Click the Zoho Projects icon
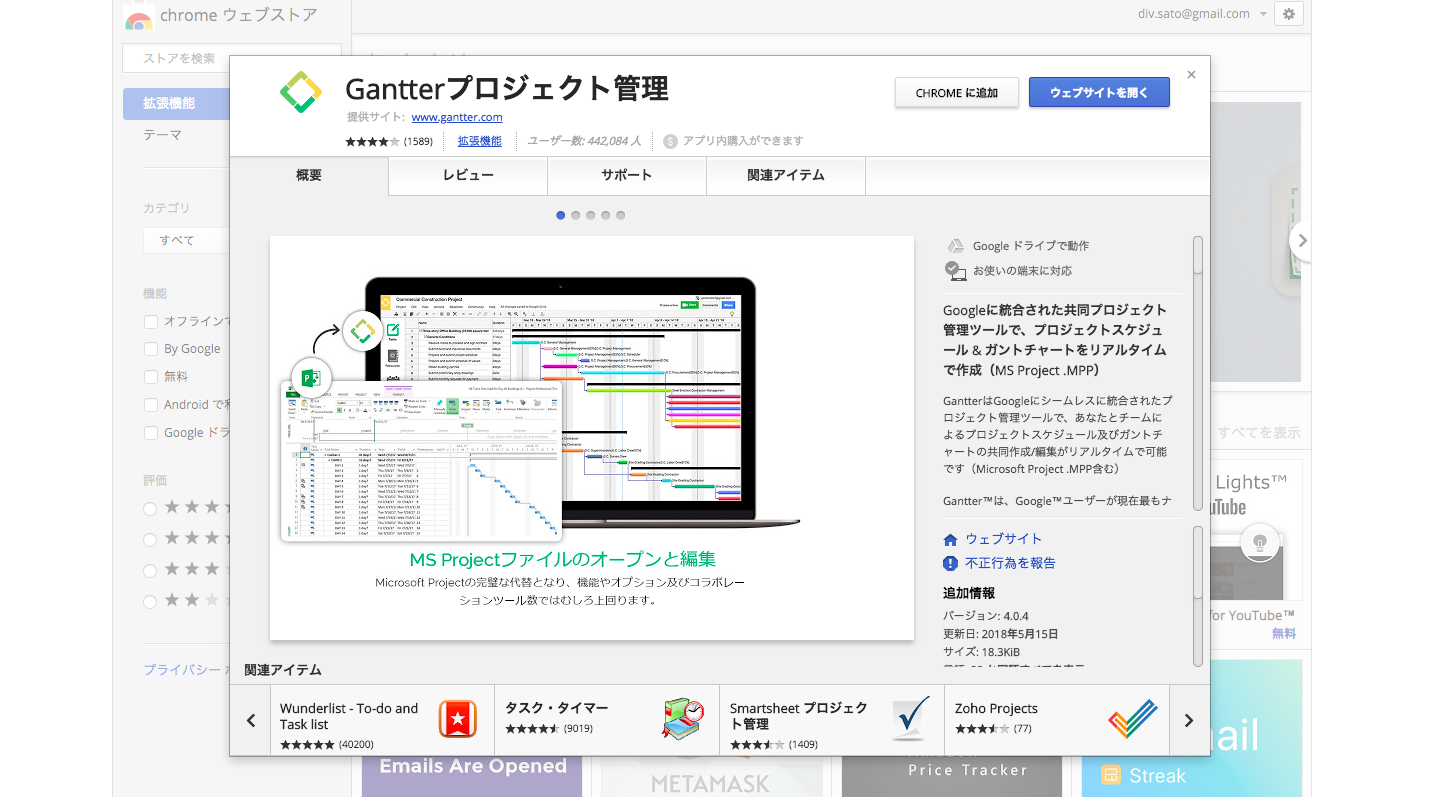 [1133, 718]
